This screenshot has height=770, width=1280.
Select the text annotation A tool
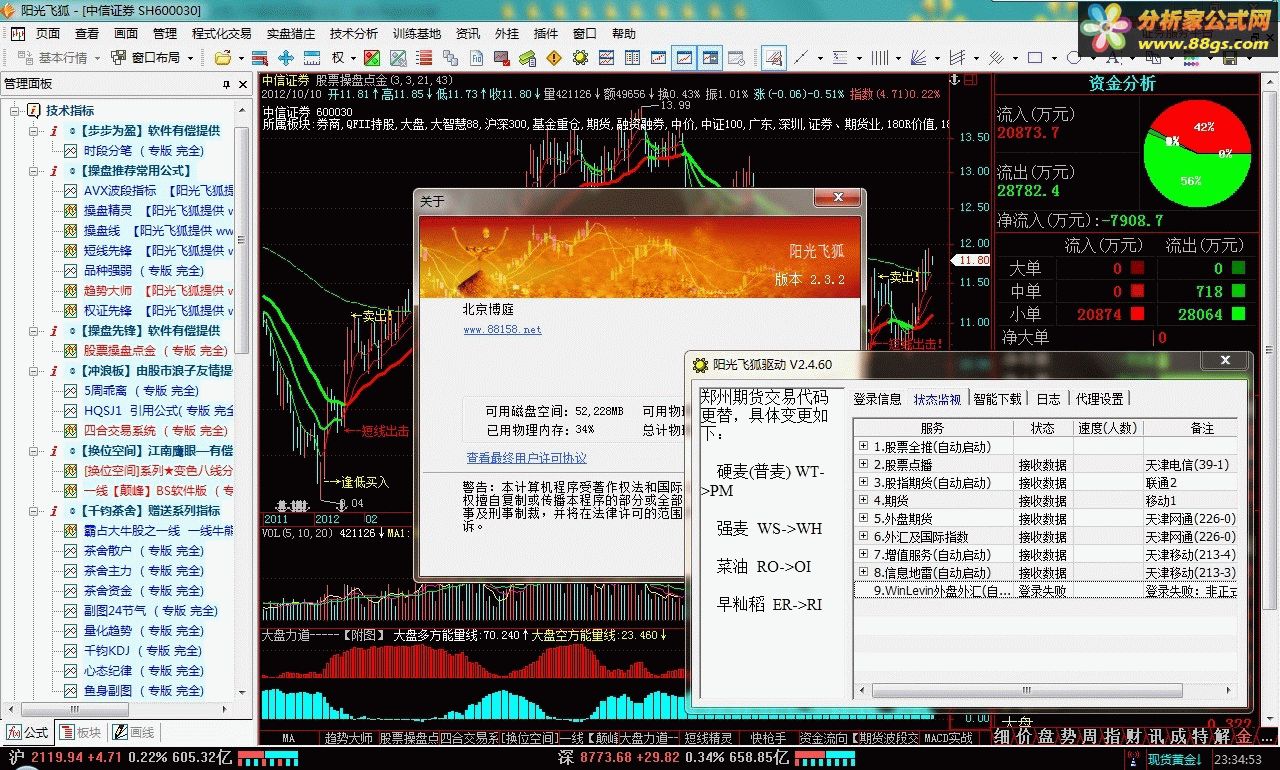1112,58
